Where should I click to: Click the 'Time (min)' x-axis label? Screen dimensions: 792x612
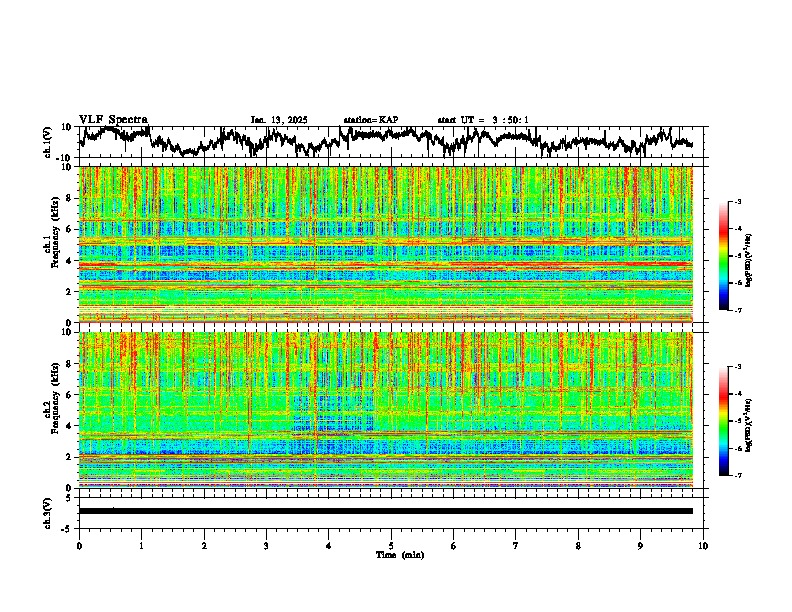400,555
